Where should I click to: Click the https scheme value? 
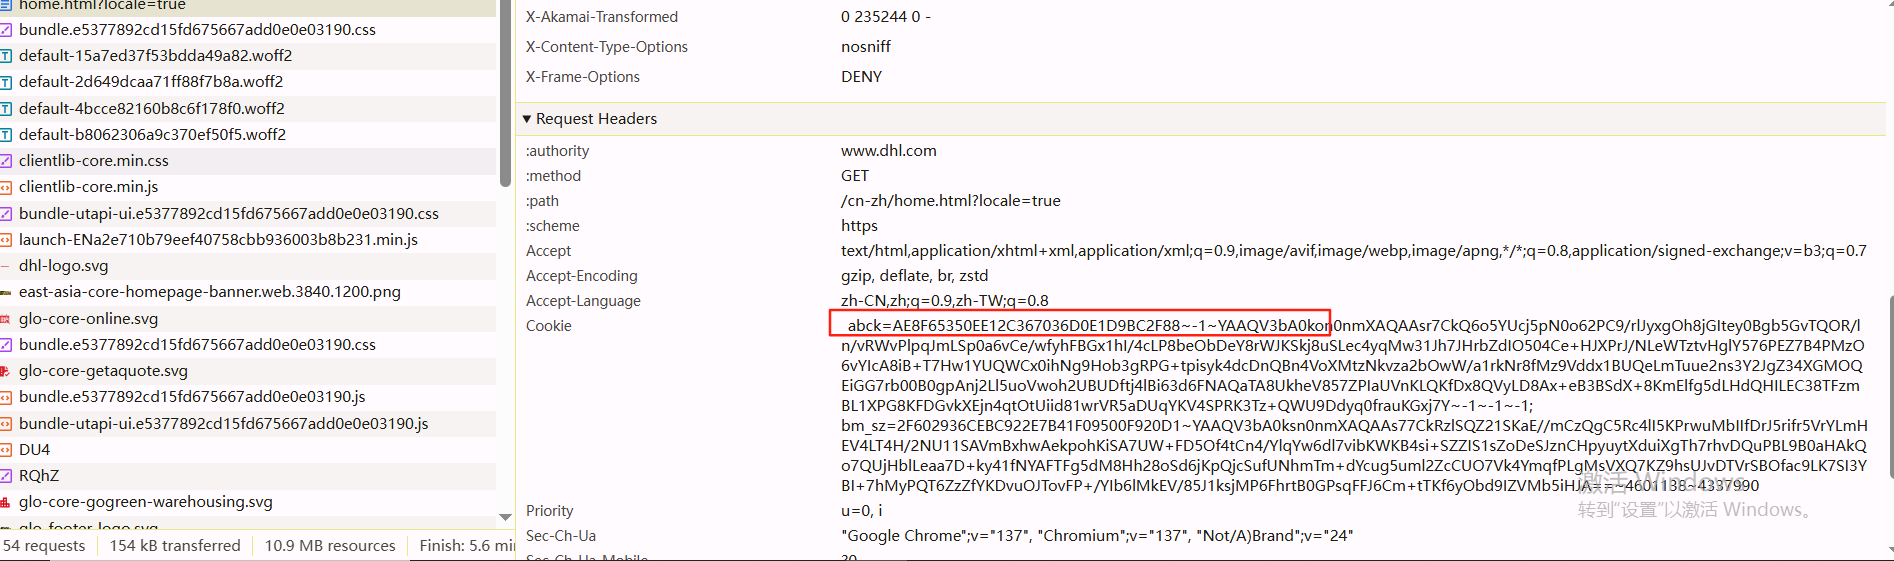[859, 226]
